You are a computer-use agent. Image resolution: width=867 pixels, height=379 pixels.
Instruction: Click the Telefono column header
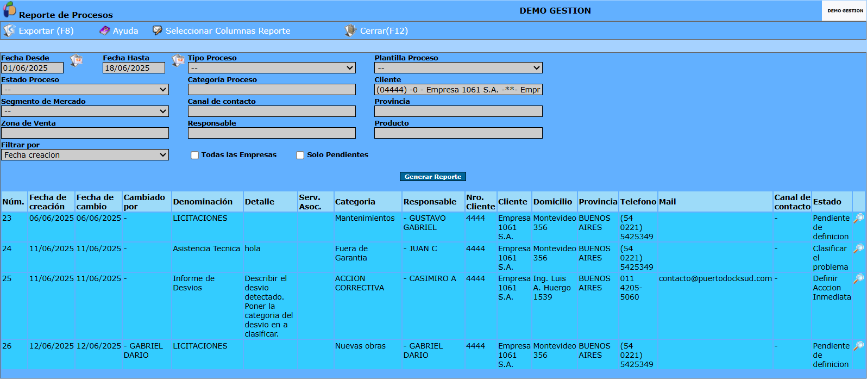[638, 202]
